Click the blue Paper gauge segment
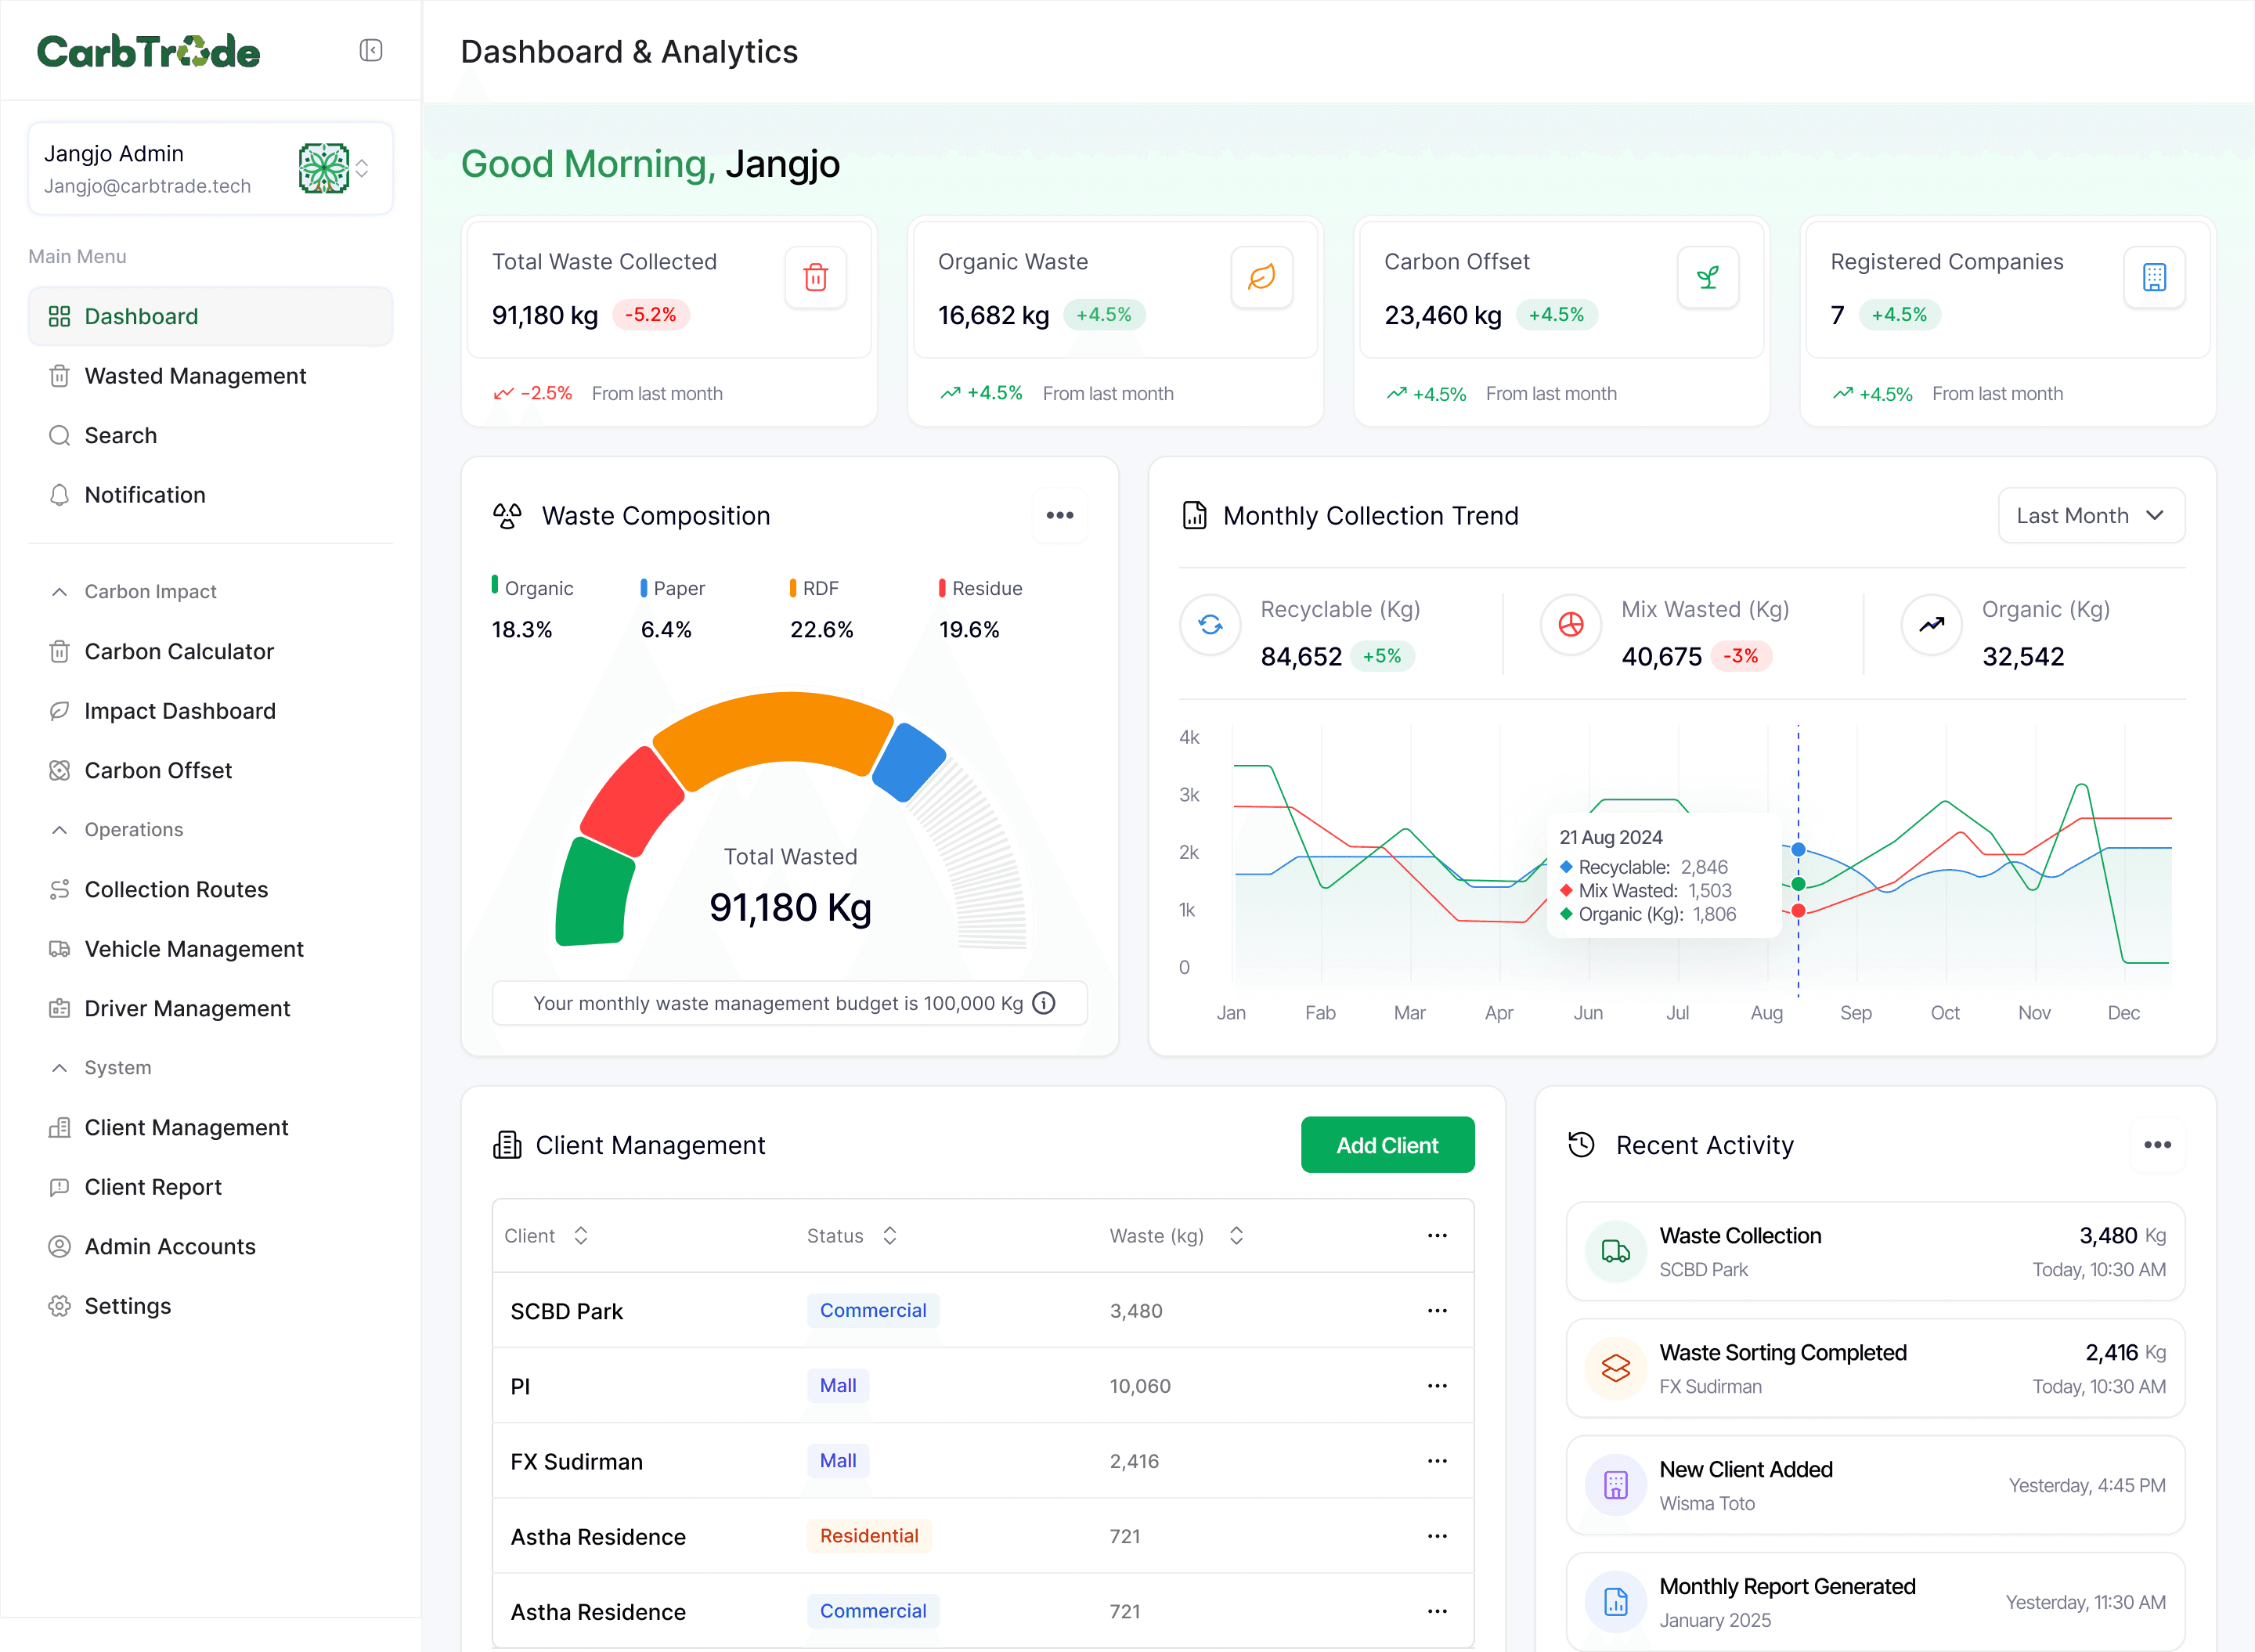The width and height of the screenshot is (2255, 1652). pos(909,763)
